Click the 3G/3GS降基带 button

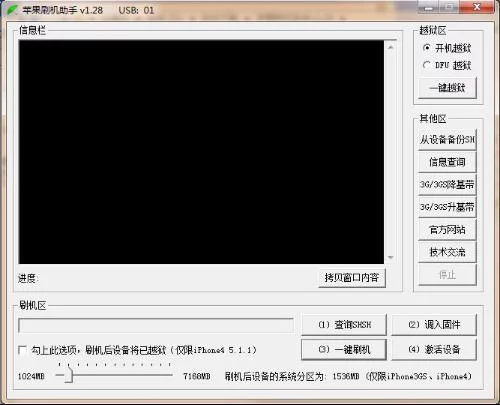447,184
